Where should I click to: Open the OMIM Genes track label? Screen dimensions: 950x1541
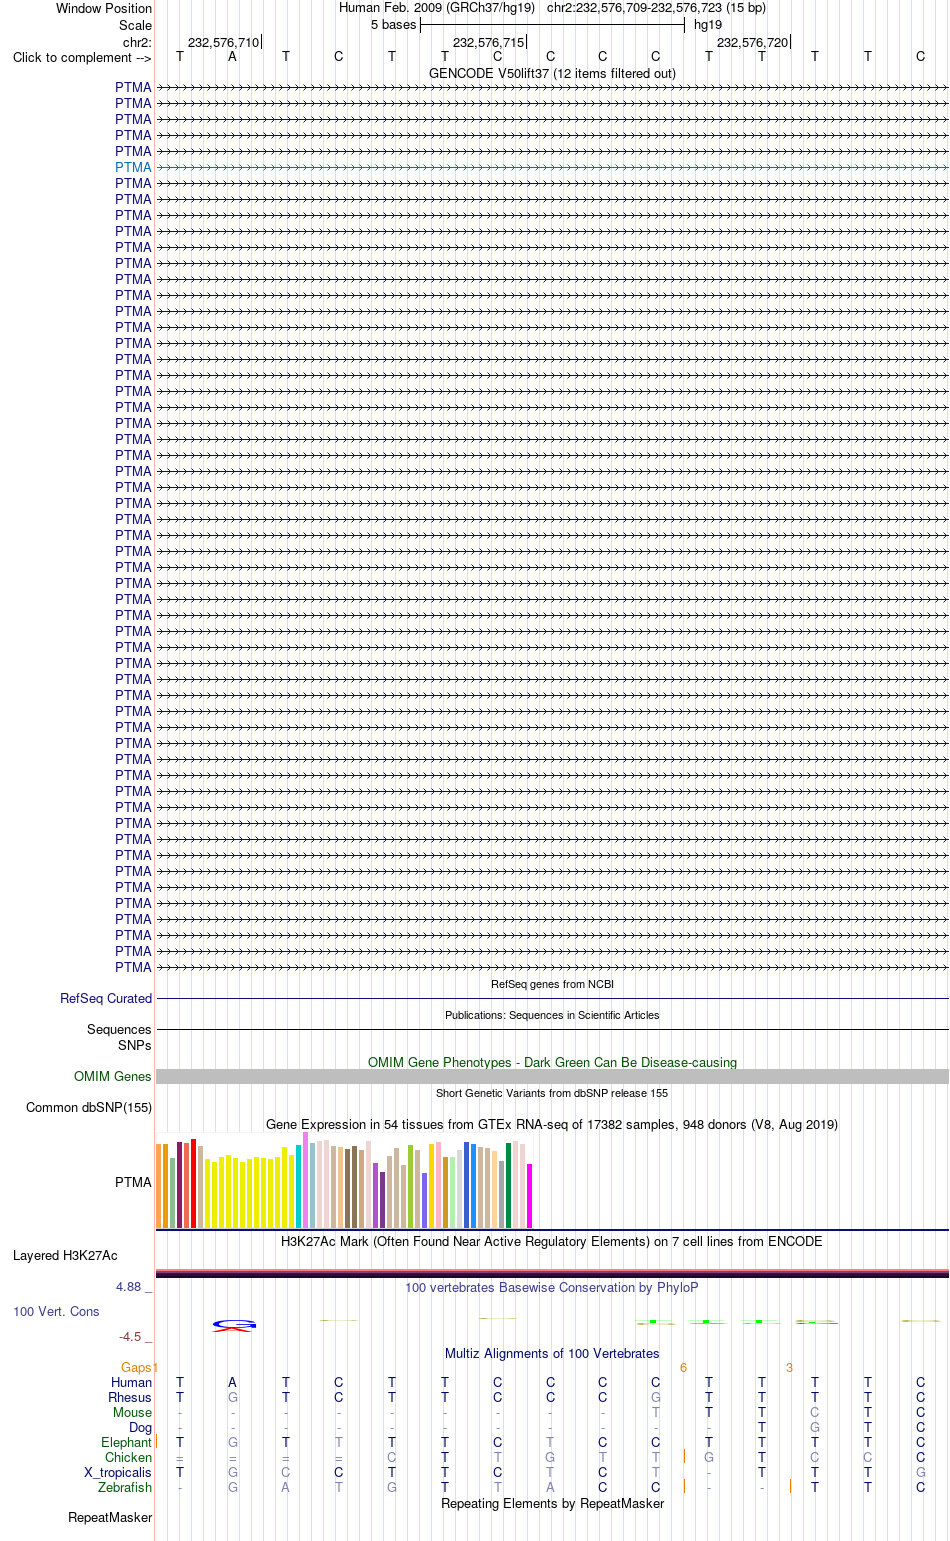coord(113,1076)
